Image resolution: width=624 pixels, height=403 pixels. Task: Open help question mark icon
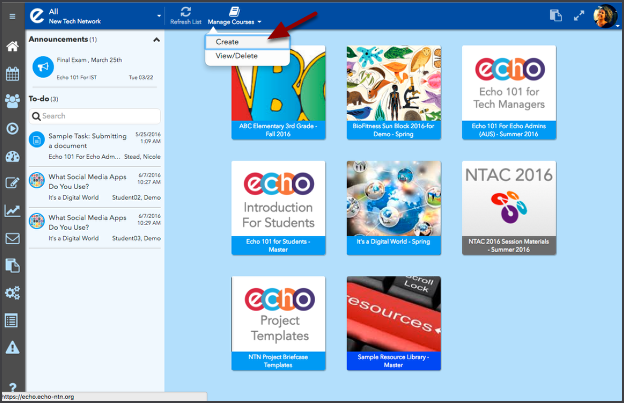12,387
